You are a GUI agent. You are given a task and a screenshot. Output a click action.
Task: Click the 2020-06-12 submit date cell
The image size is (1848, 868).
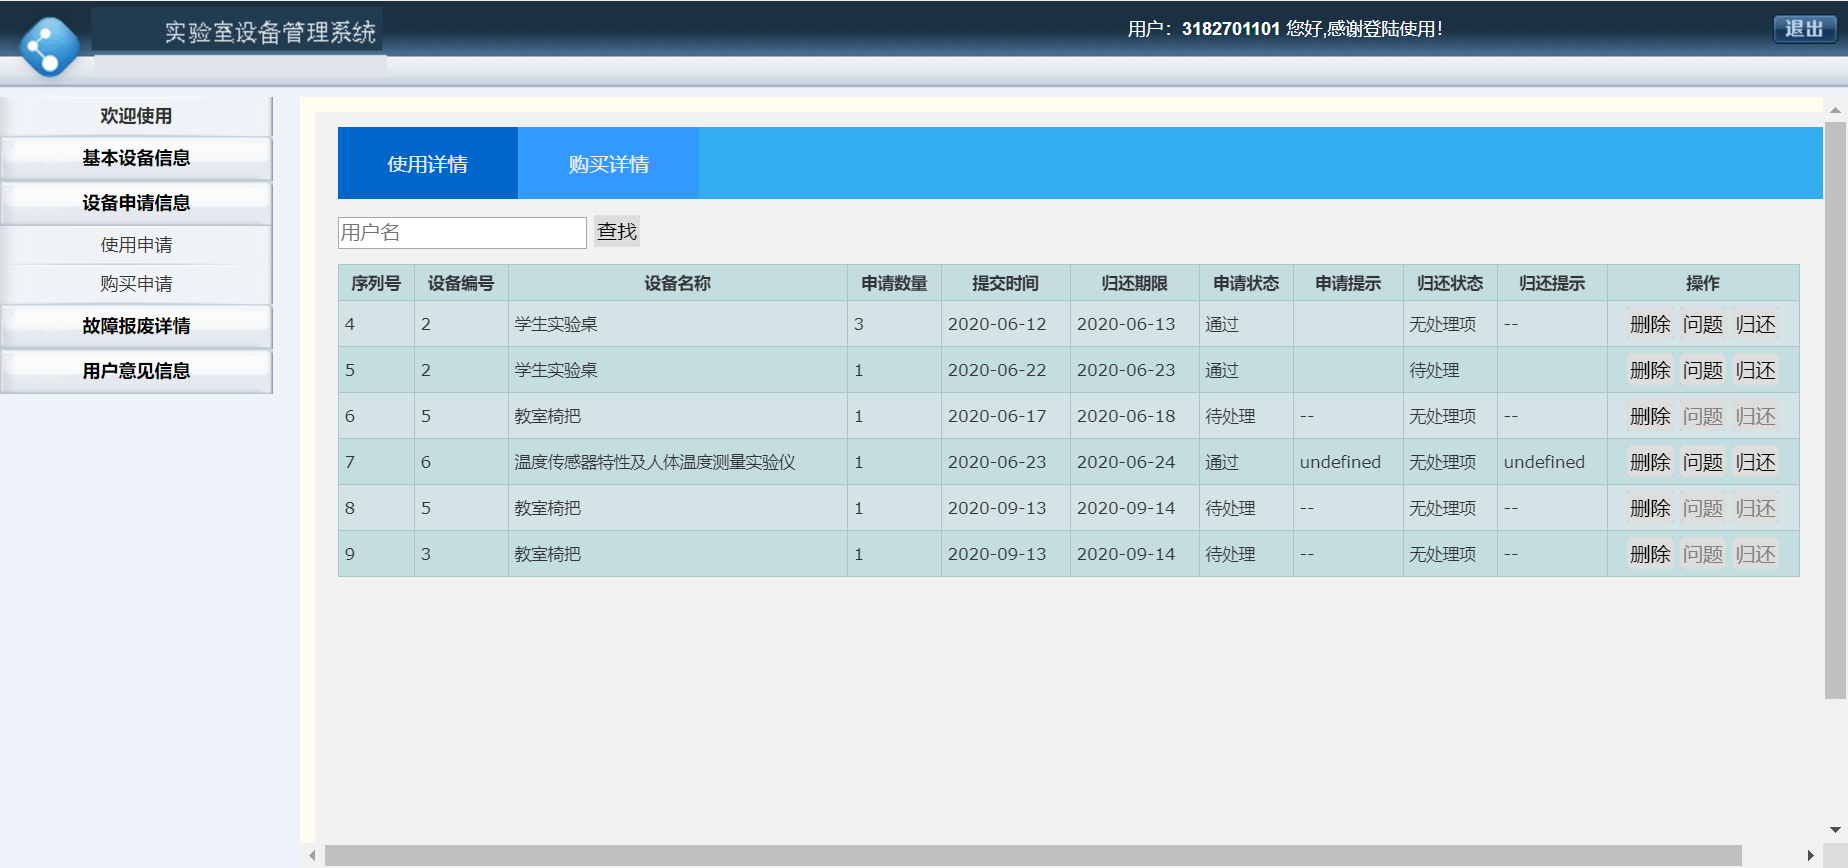tap(1005, 324)
